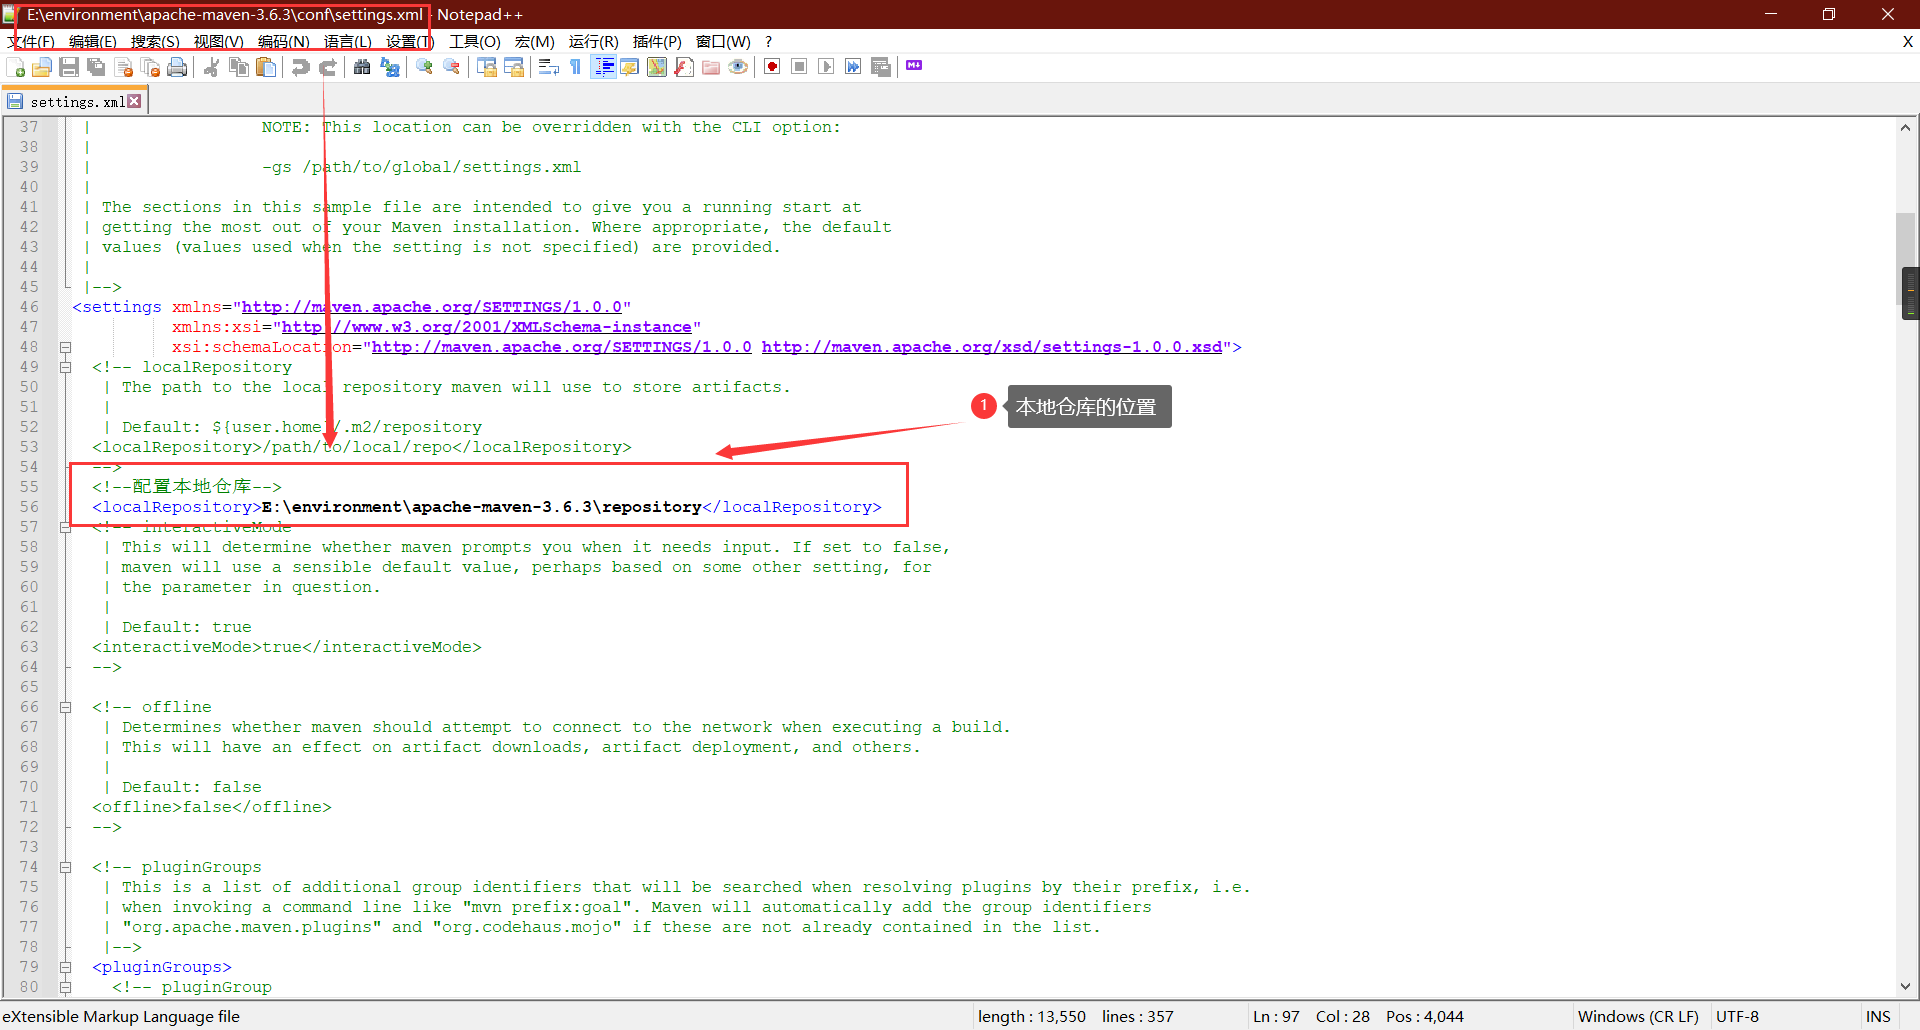Open the settings-1.0.0.xsd hyperlink
This screenshot has width=1920, height=1030.
click(x=991, y=347)
